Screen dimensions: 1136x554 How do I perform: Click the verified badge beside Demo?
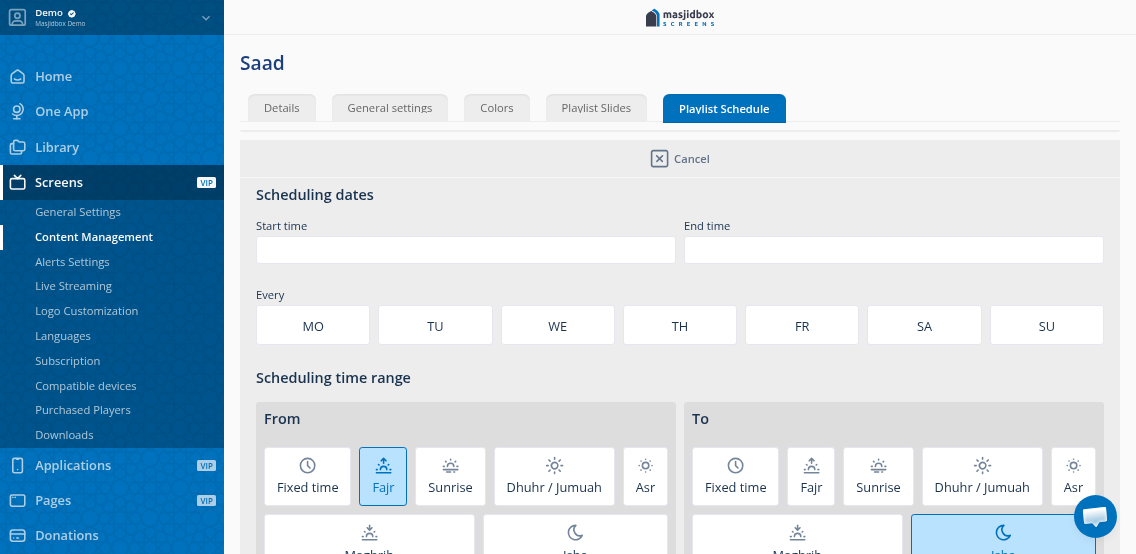[72, 13]
